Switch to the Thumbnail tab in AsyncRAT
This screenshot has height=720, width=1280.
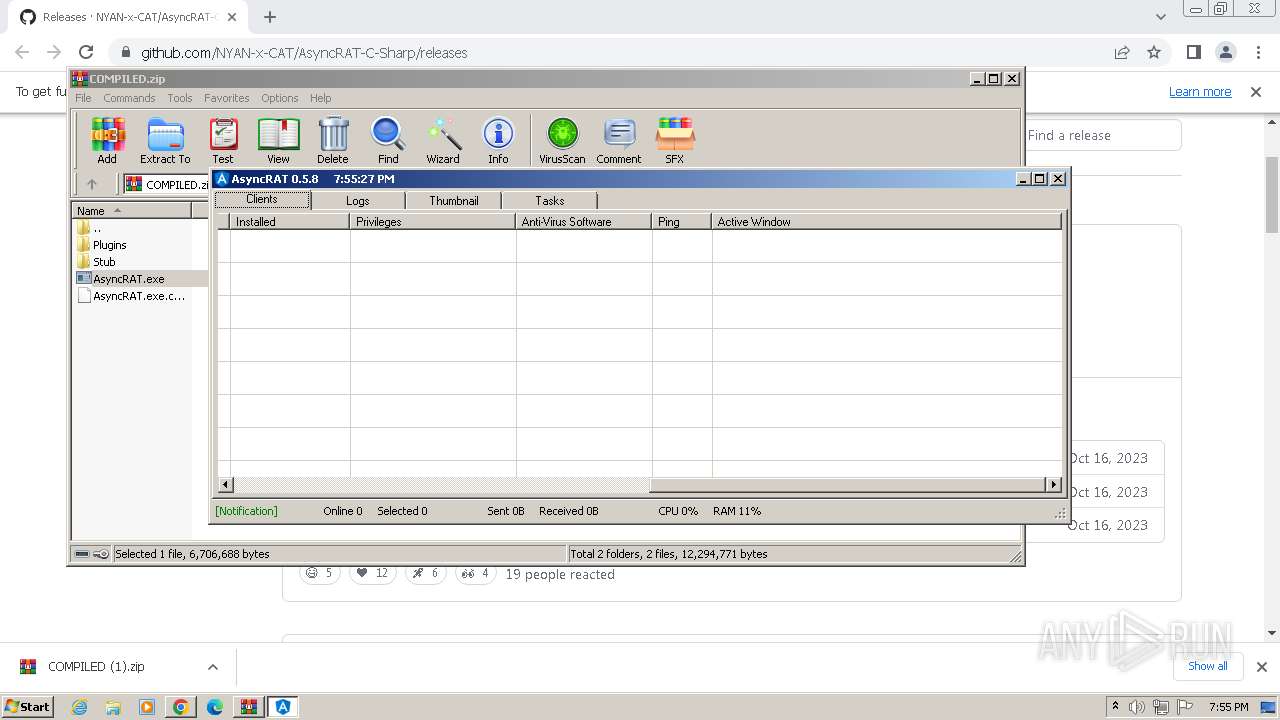[x=454, y=201]
